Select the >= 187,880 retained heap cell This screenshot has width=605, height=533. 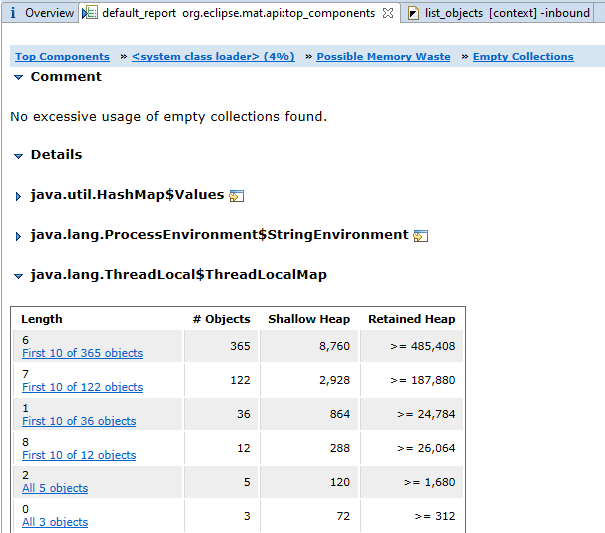tap(412, 380)
